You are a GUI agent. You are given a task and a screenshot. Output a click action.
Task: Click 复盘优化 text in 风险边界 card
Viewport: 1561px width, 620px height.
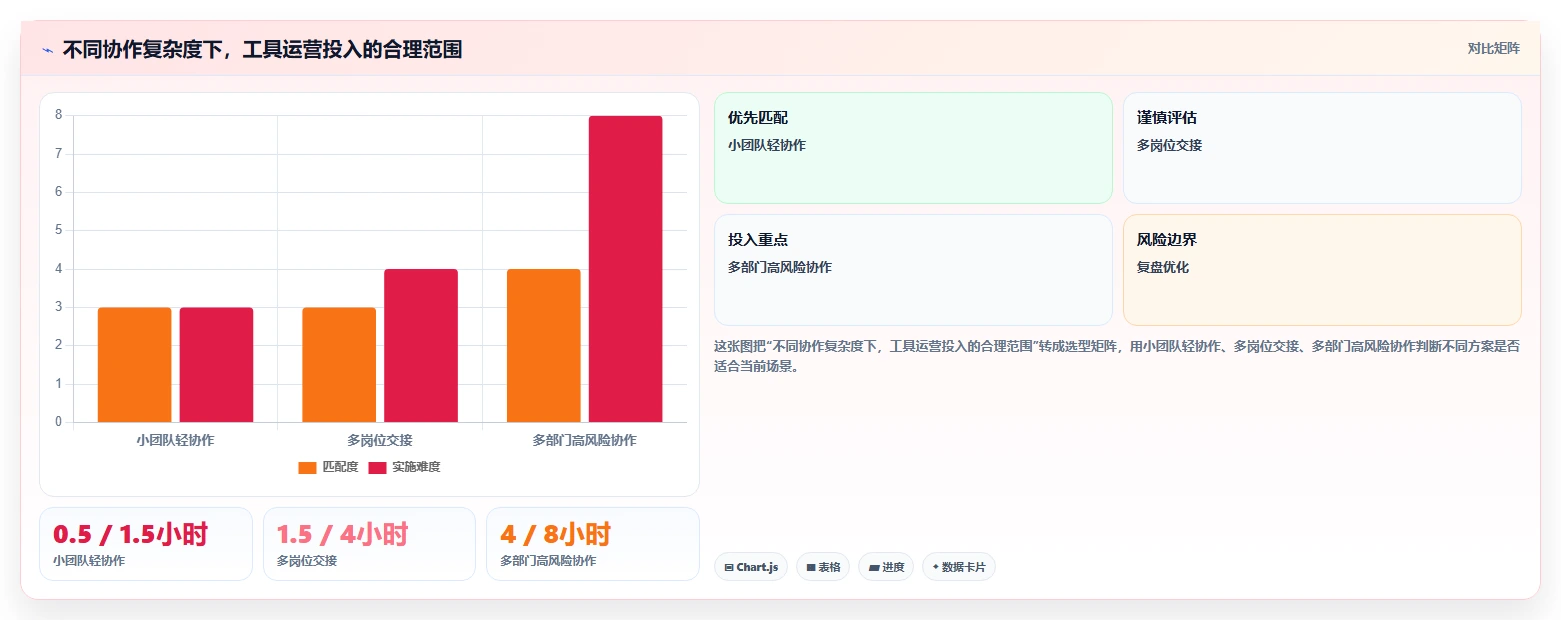(x=1163, y=267)
